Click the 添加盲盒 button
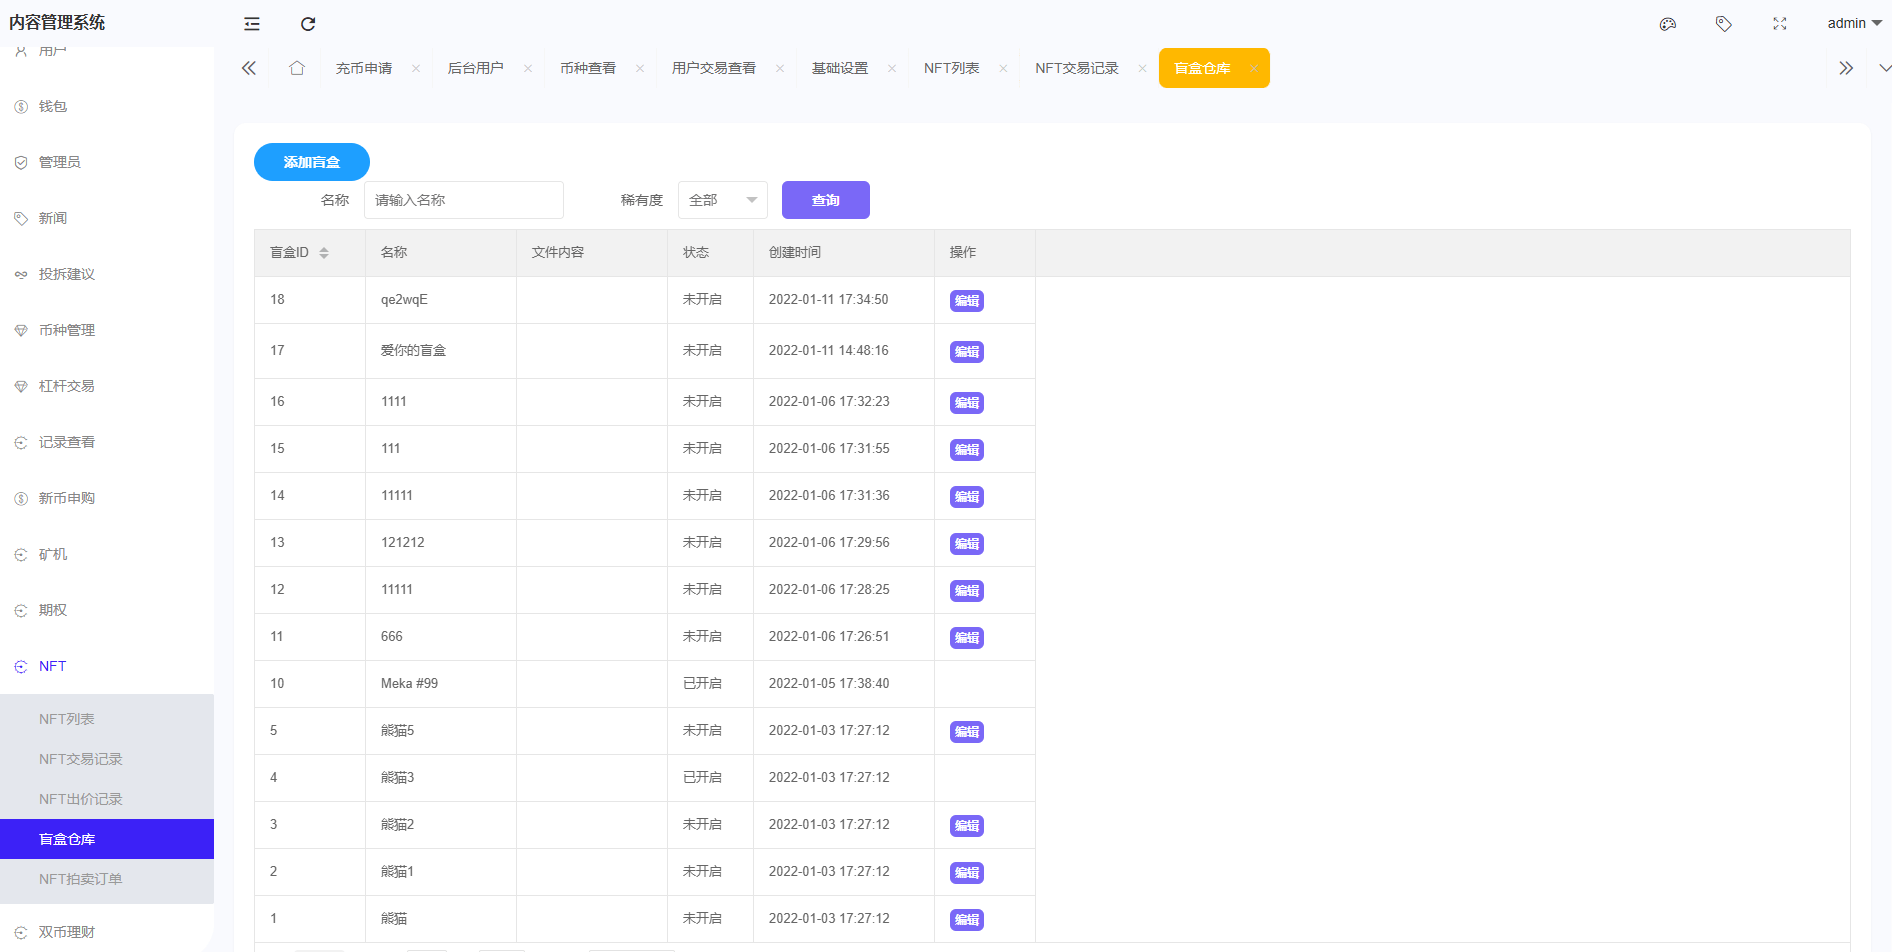 click(x=311, y=162)
